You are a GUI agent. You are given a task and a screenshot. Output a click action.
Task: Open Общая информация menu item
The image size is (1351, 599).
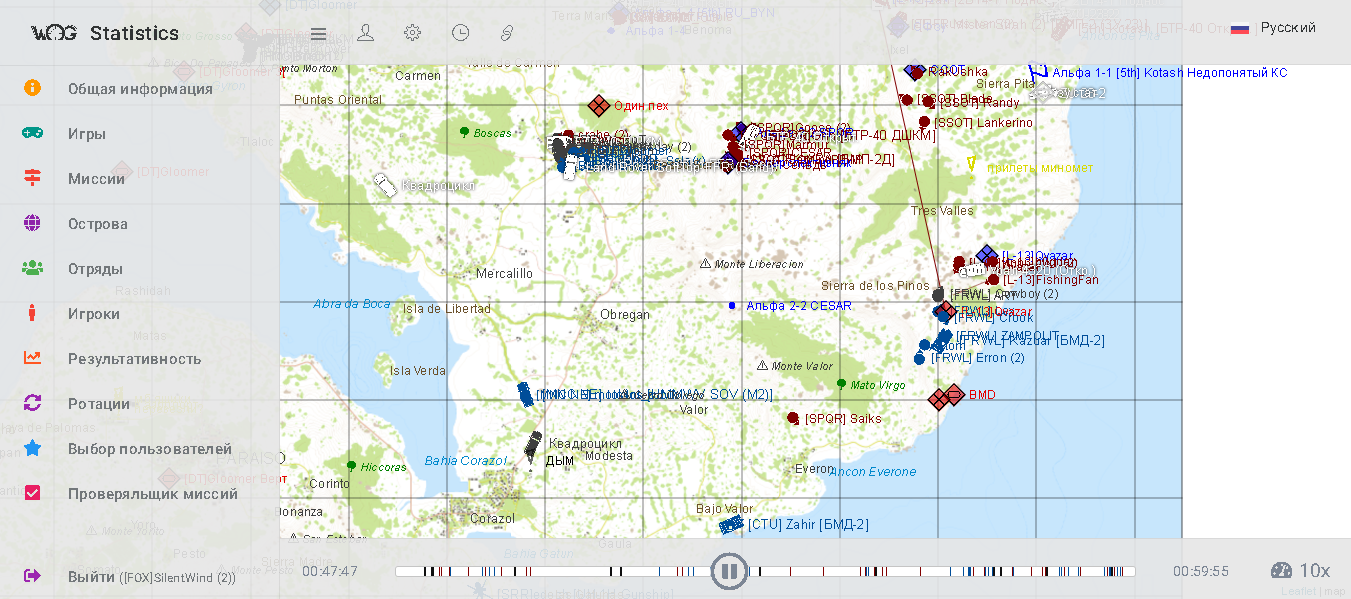pos(140,89)
